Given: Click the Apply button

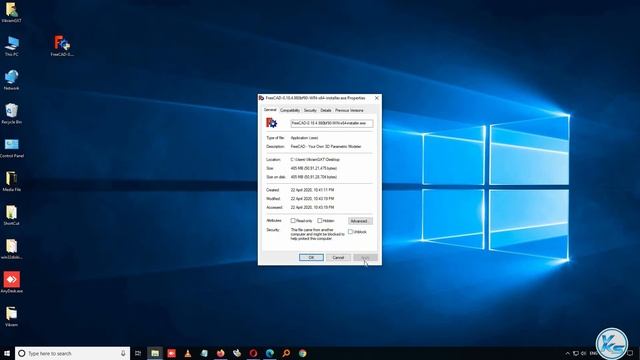Looking at the screenshot, I should pos(365,258).
